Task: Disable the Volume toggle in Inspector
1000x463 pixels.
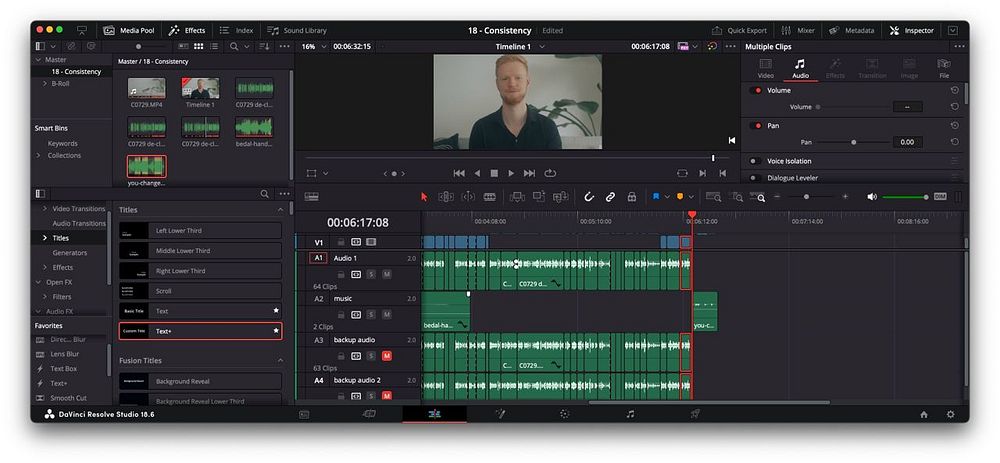Action: pyautogui.click(x=757, y=90)
